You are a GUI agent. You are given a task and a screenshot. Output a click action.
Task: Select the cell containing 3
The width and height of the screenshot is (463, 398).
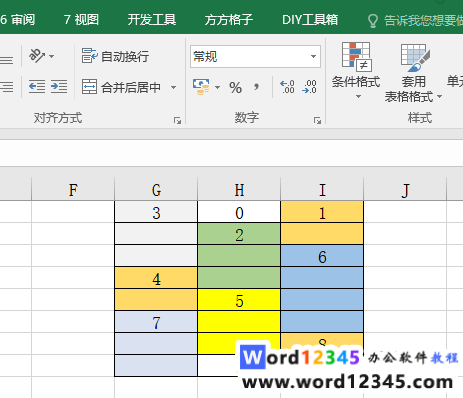[x=156, y=212]
